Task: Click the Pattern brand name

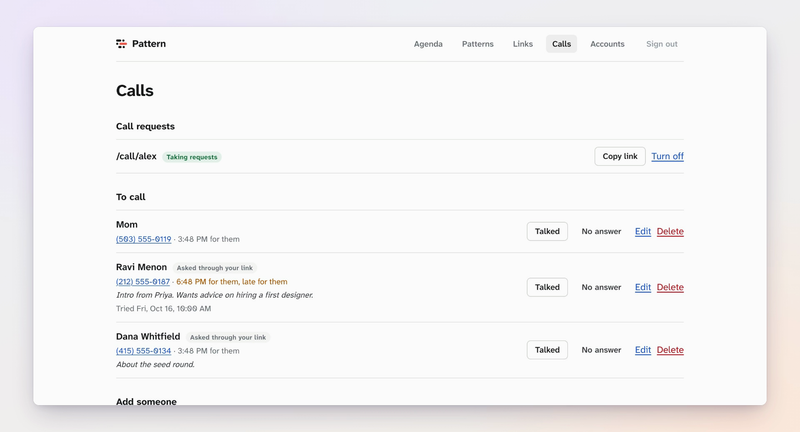Action: point(149,44)
